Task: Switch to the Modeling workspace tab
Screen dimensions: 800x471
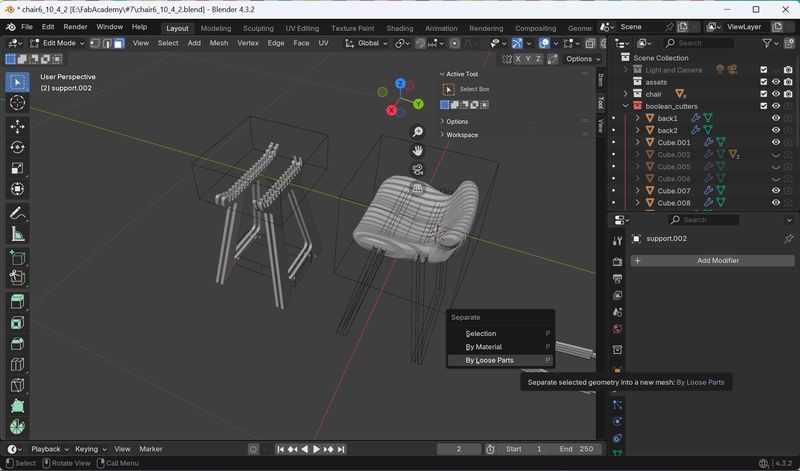Action: (x=216, y=29)
